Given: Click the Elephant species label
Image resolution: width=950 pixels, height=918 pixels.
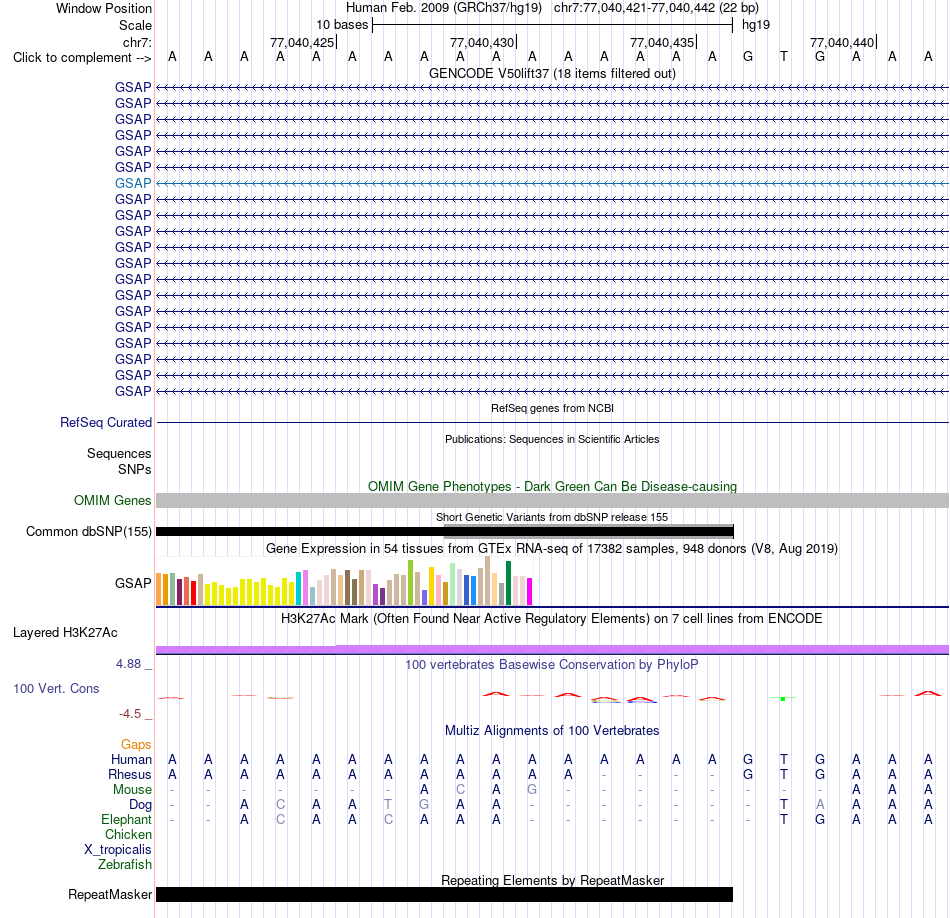Looking at the screenshot, I should pyautogui.click(x=126, y=820).
